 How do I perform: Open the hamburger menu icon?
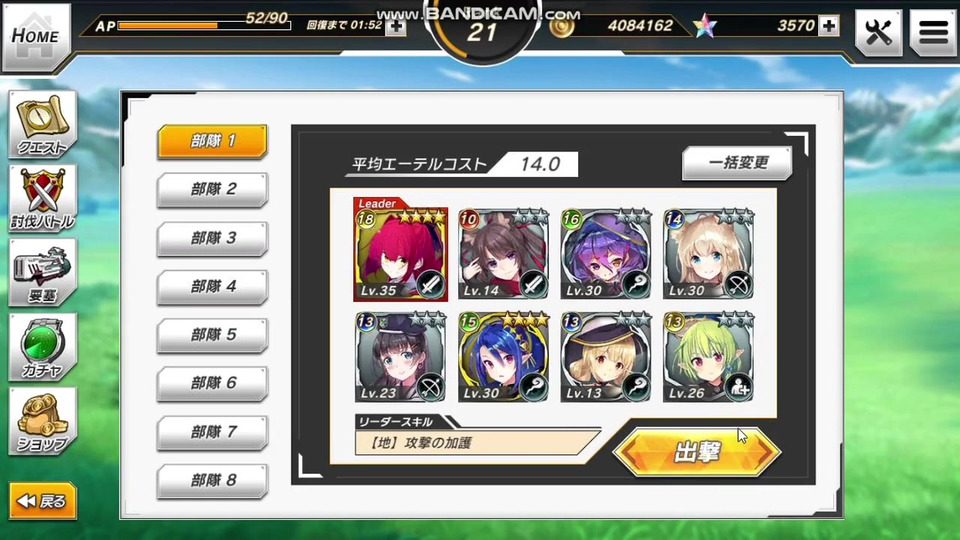(932, 32)
